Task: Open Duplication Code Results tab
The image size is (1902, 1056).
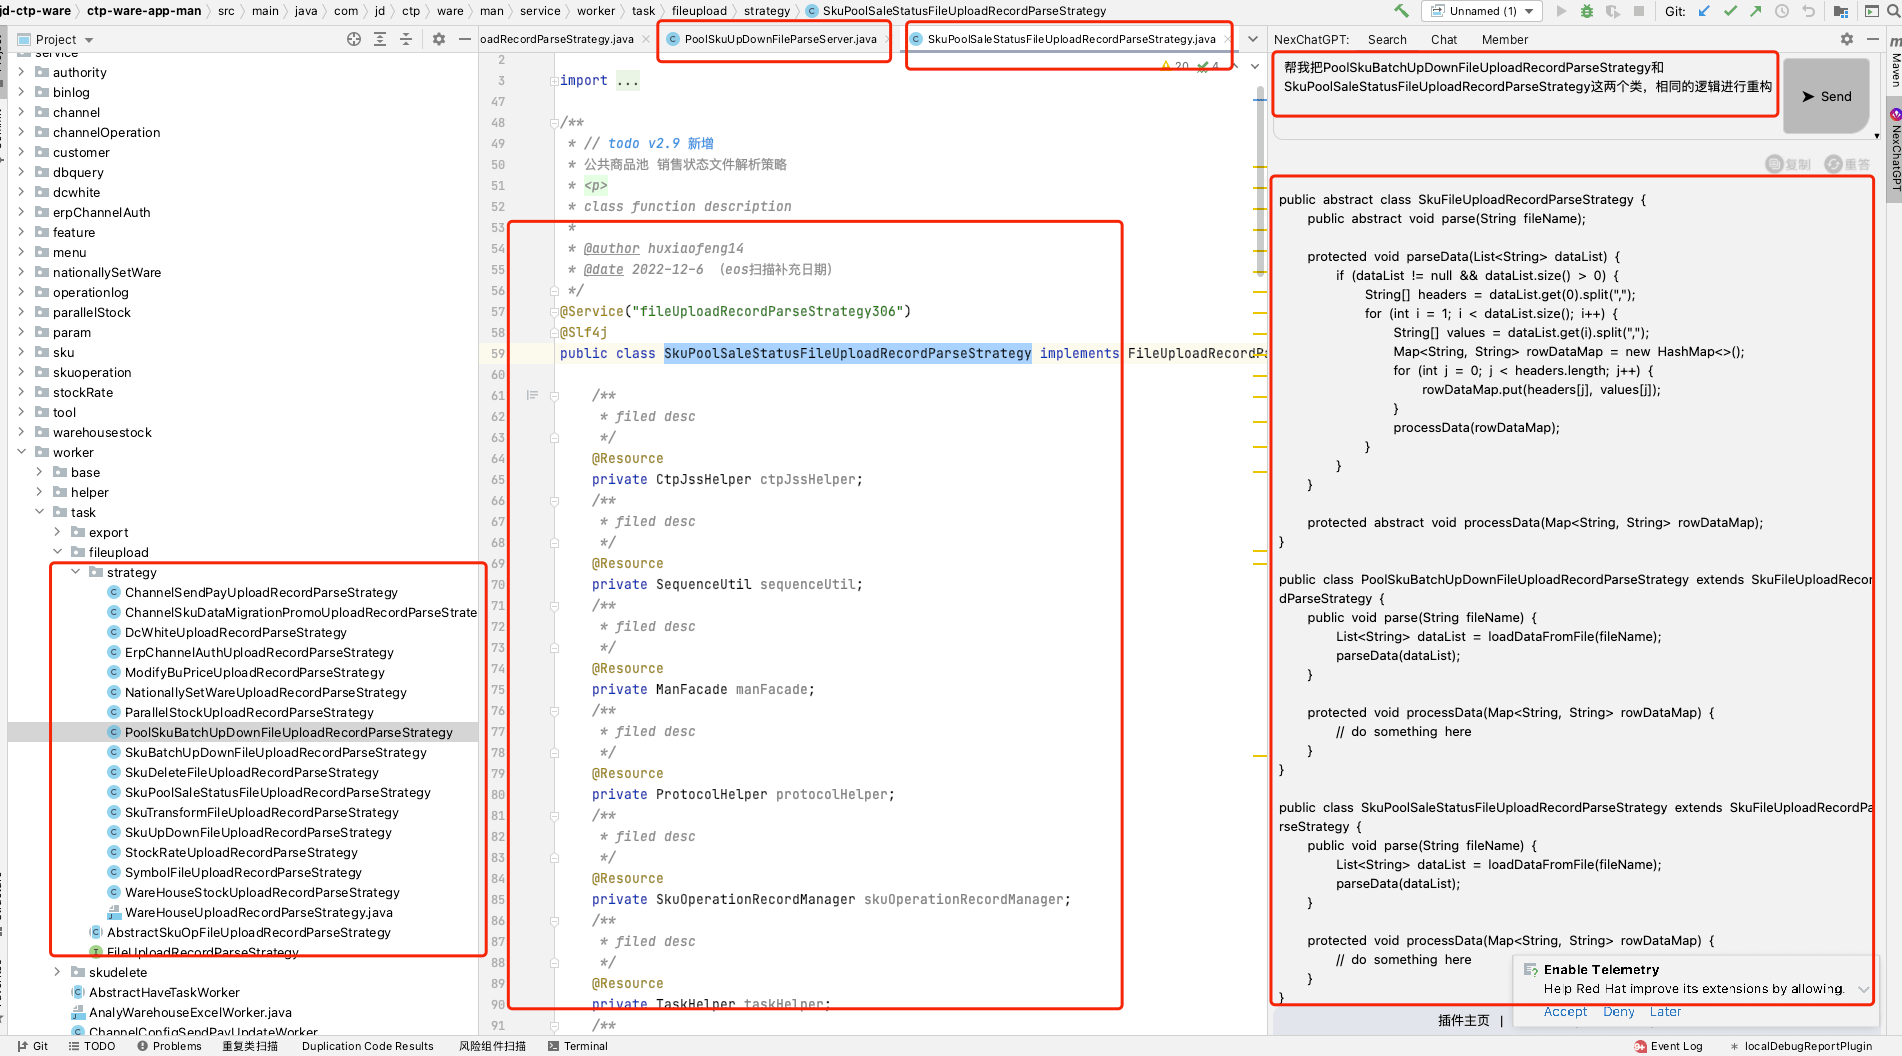Action: [x=368, y=1046]
